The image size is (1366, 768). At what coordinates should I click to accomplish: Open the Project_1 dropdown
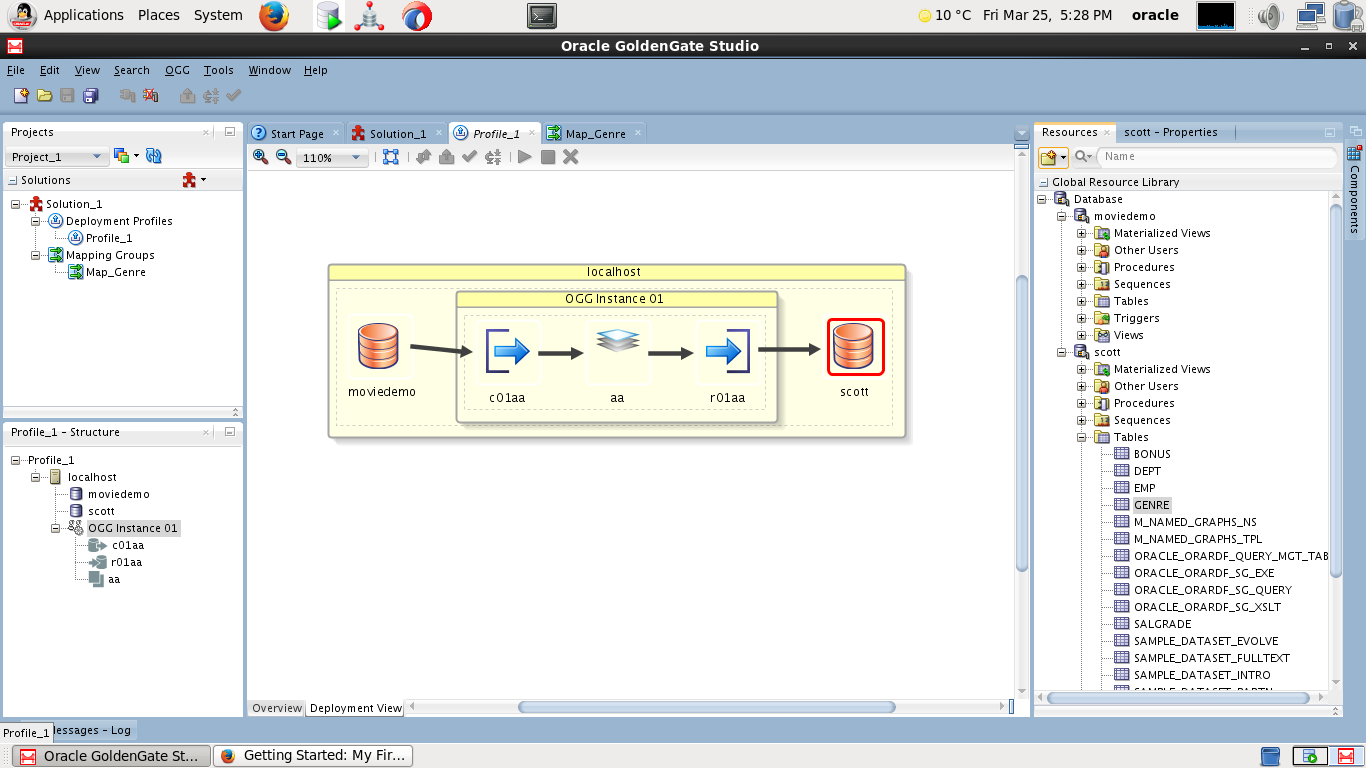[x=57, y=157]
